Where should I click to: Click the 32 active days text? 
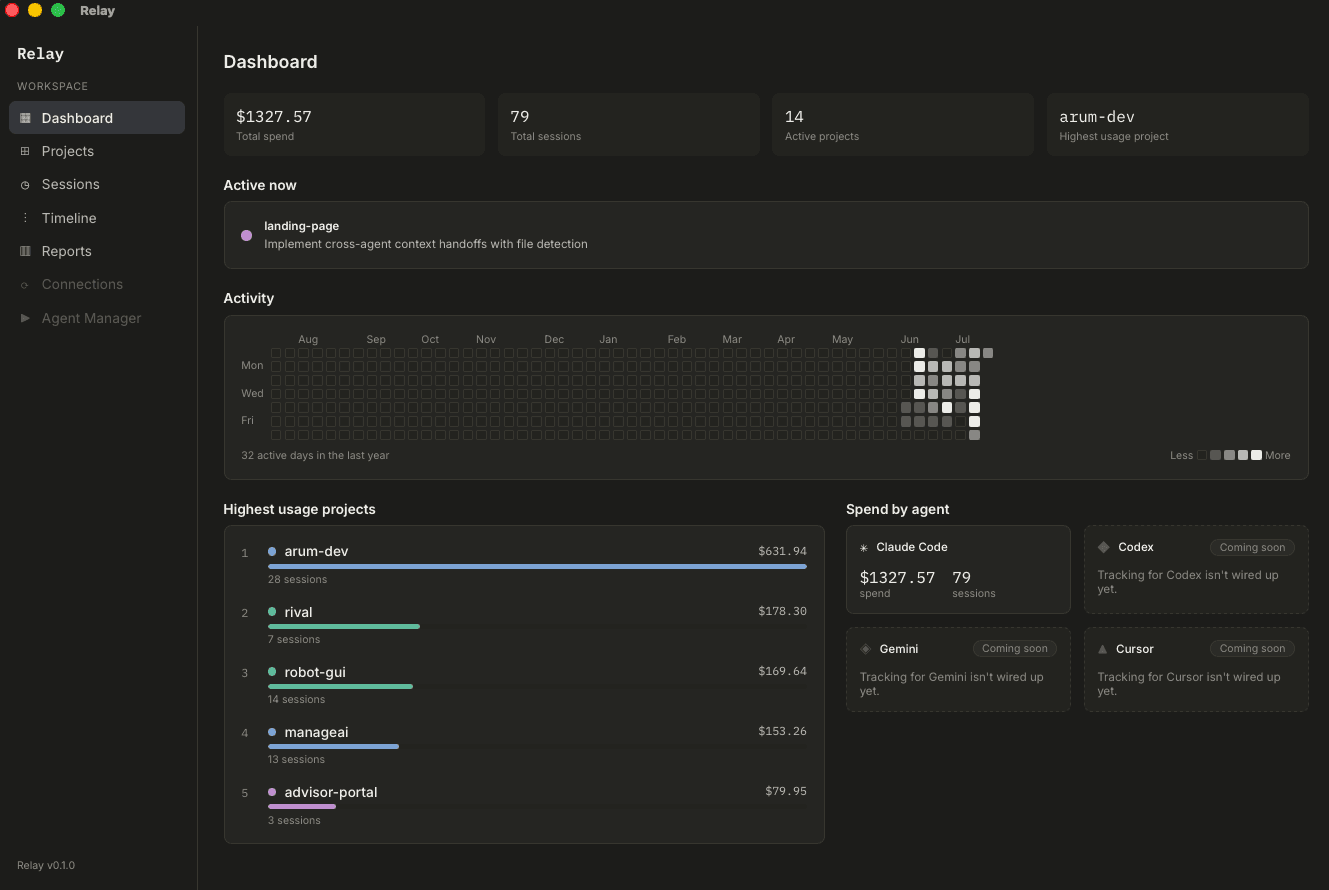pyautogui.click(x=315, y=455)
